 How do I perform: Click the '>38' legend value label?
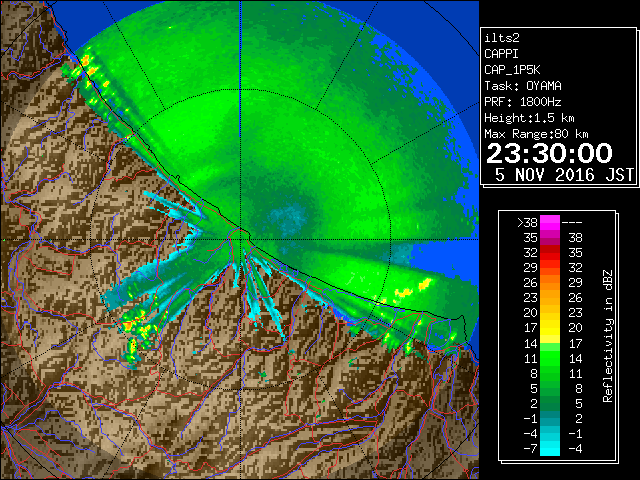(x=527, y=223)
